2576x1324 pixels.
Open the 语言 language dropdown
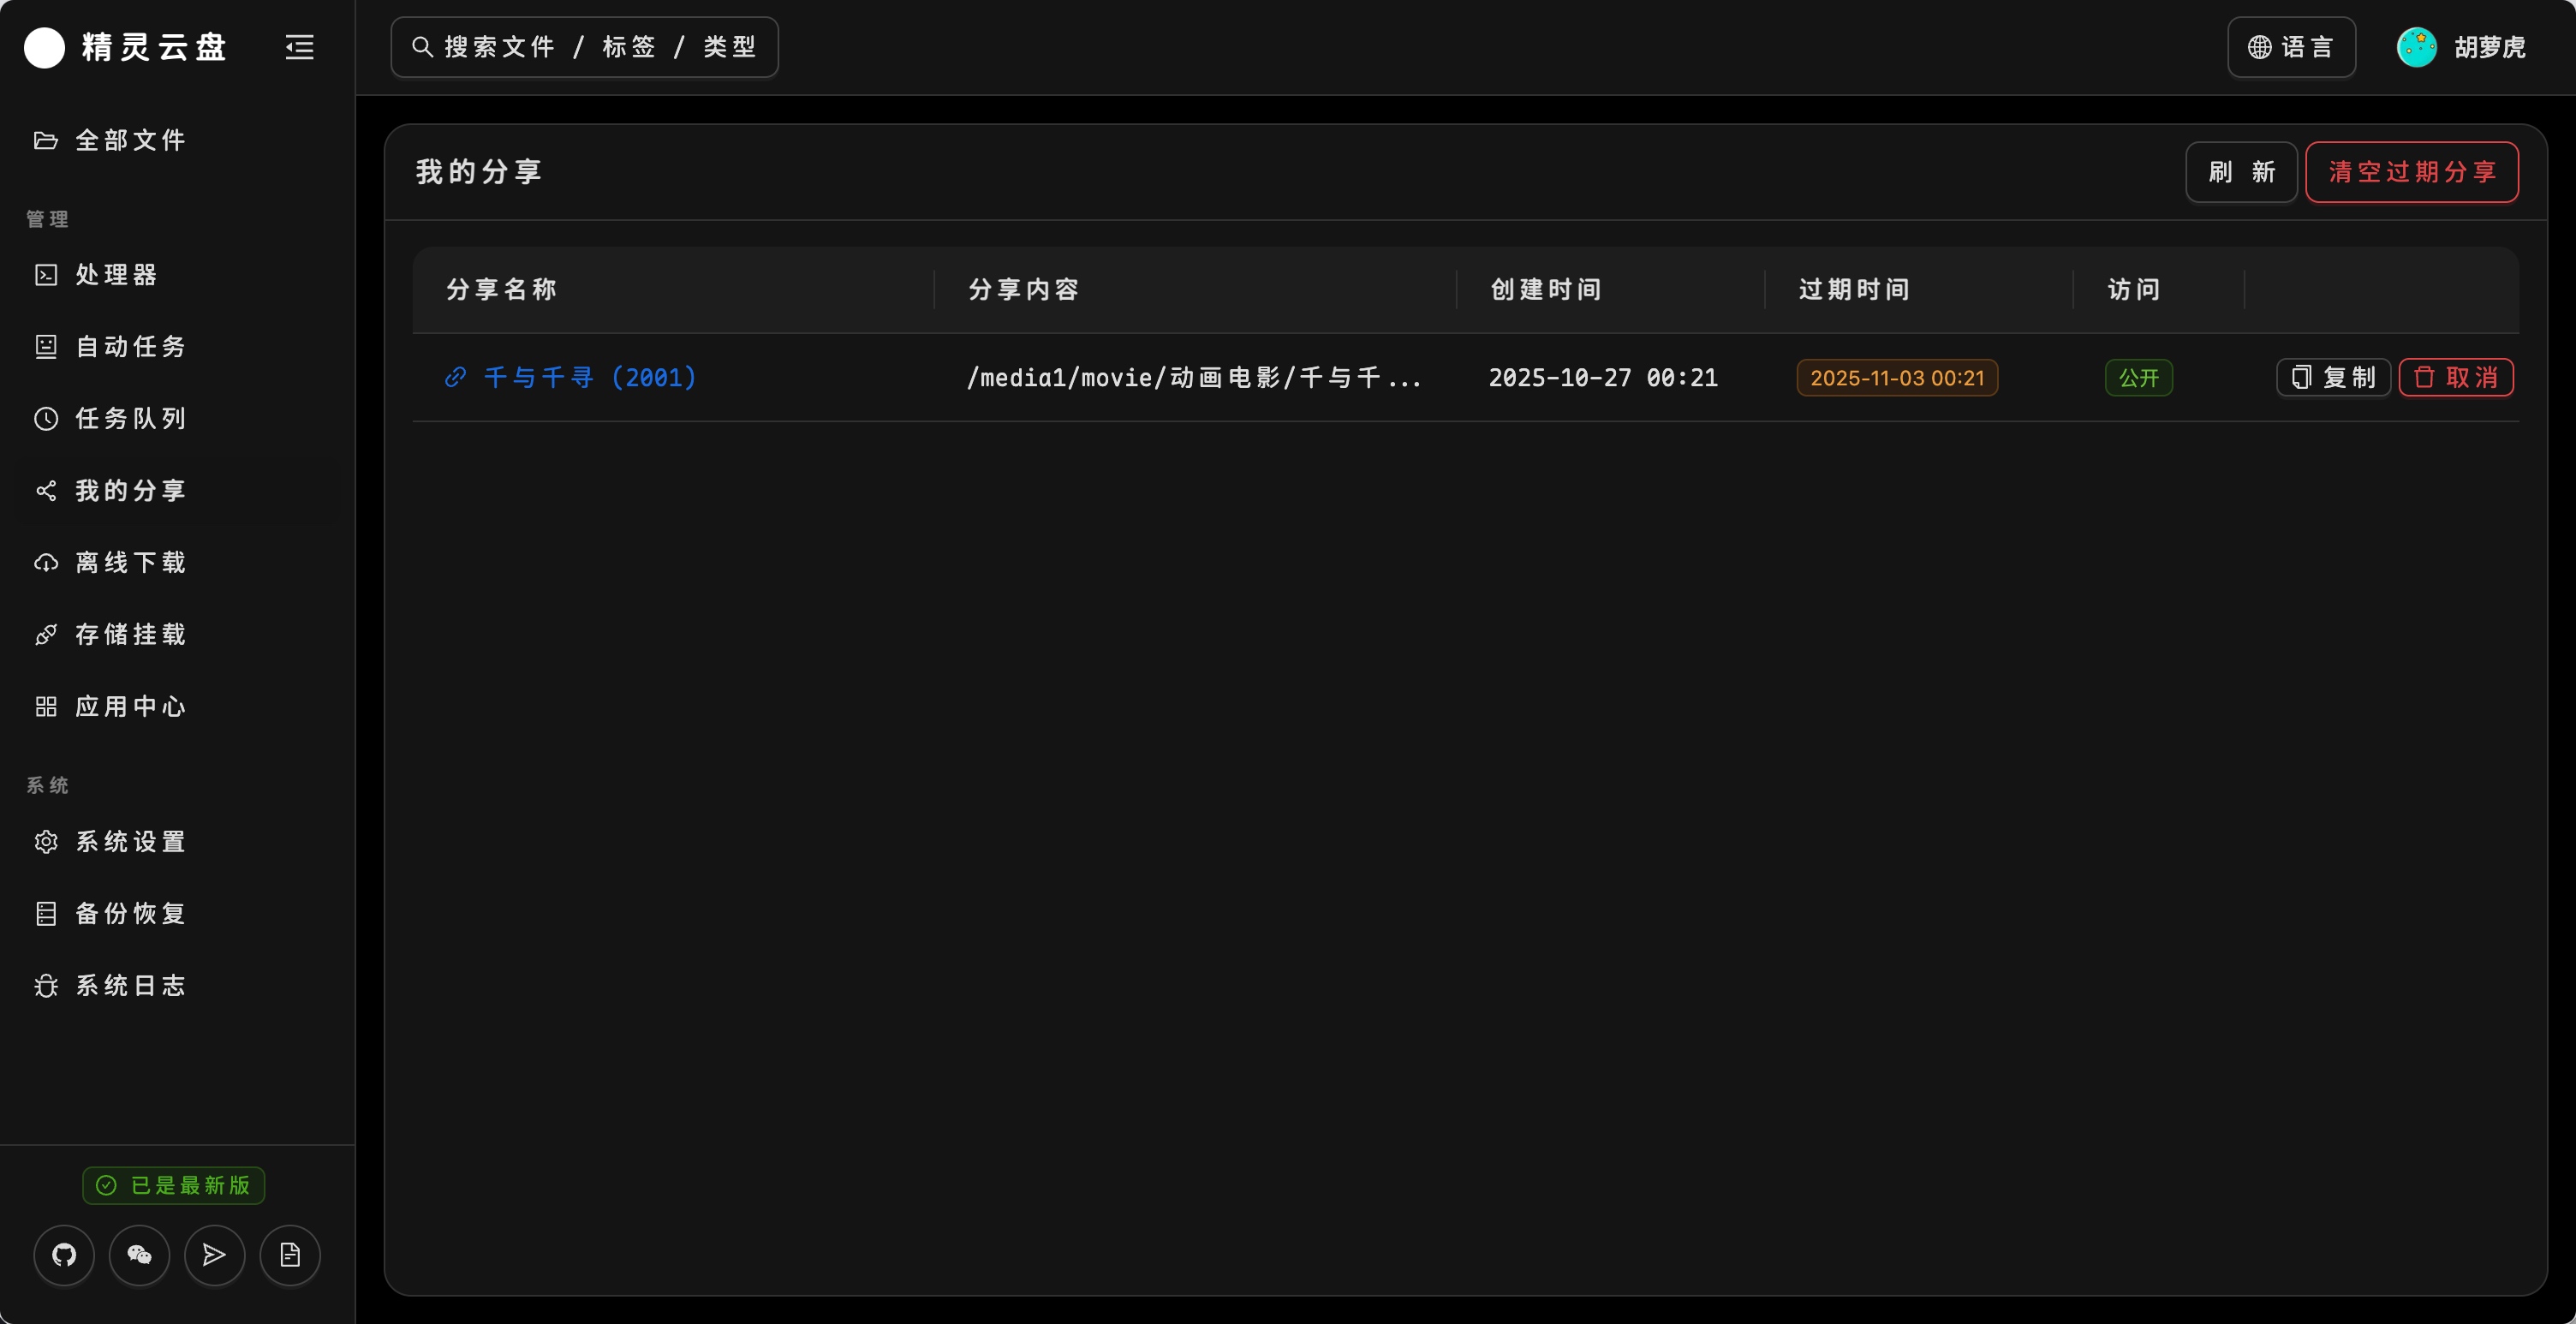click(x=2291, y=47)
